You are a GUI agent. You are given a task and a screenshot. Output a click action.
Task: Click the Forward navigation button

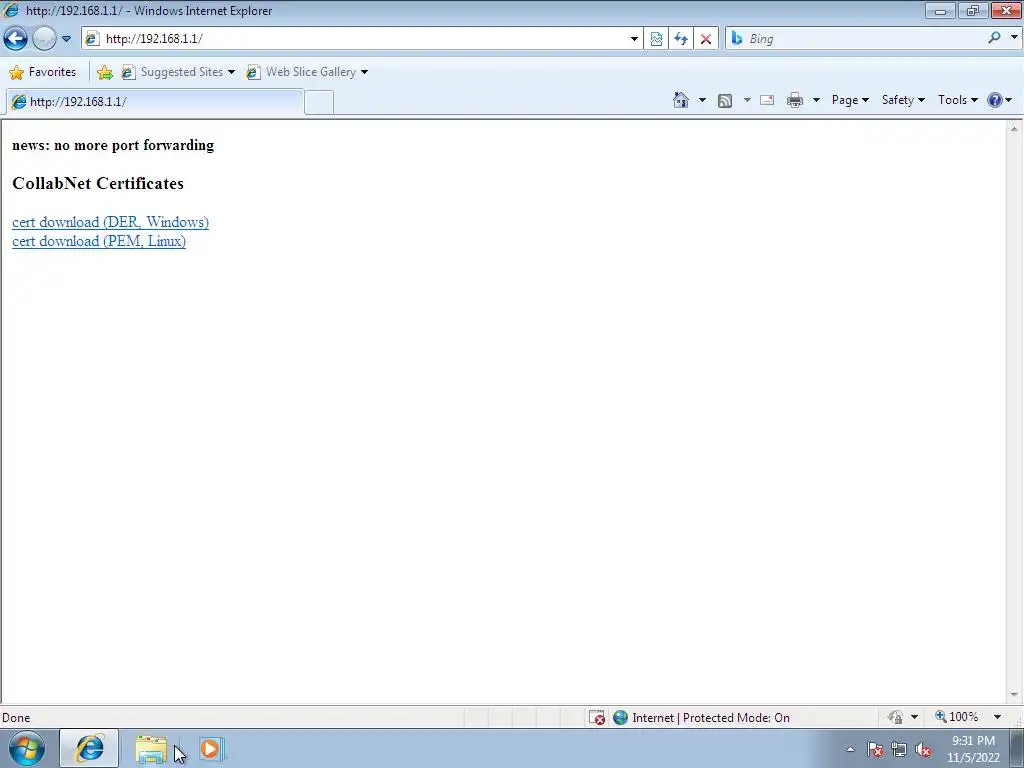[44, 39]
